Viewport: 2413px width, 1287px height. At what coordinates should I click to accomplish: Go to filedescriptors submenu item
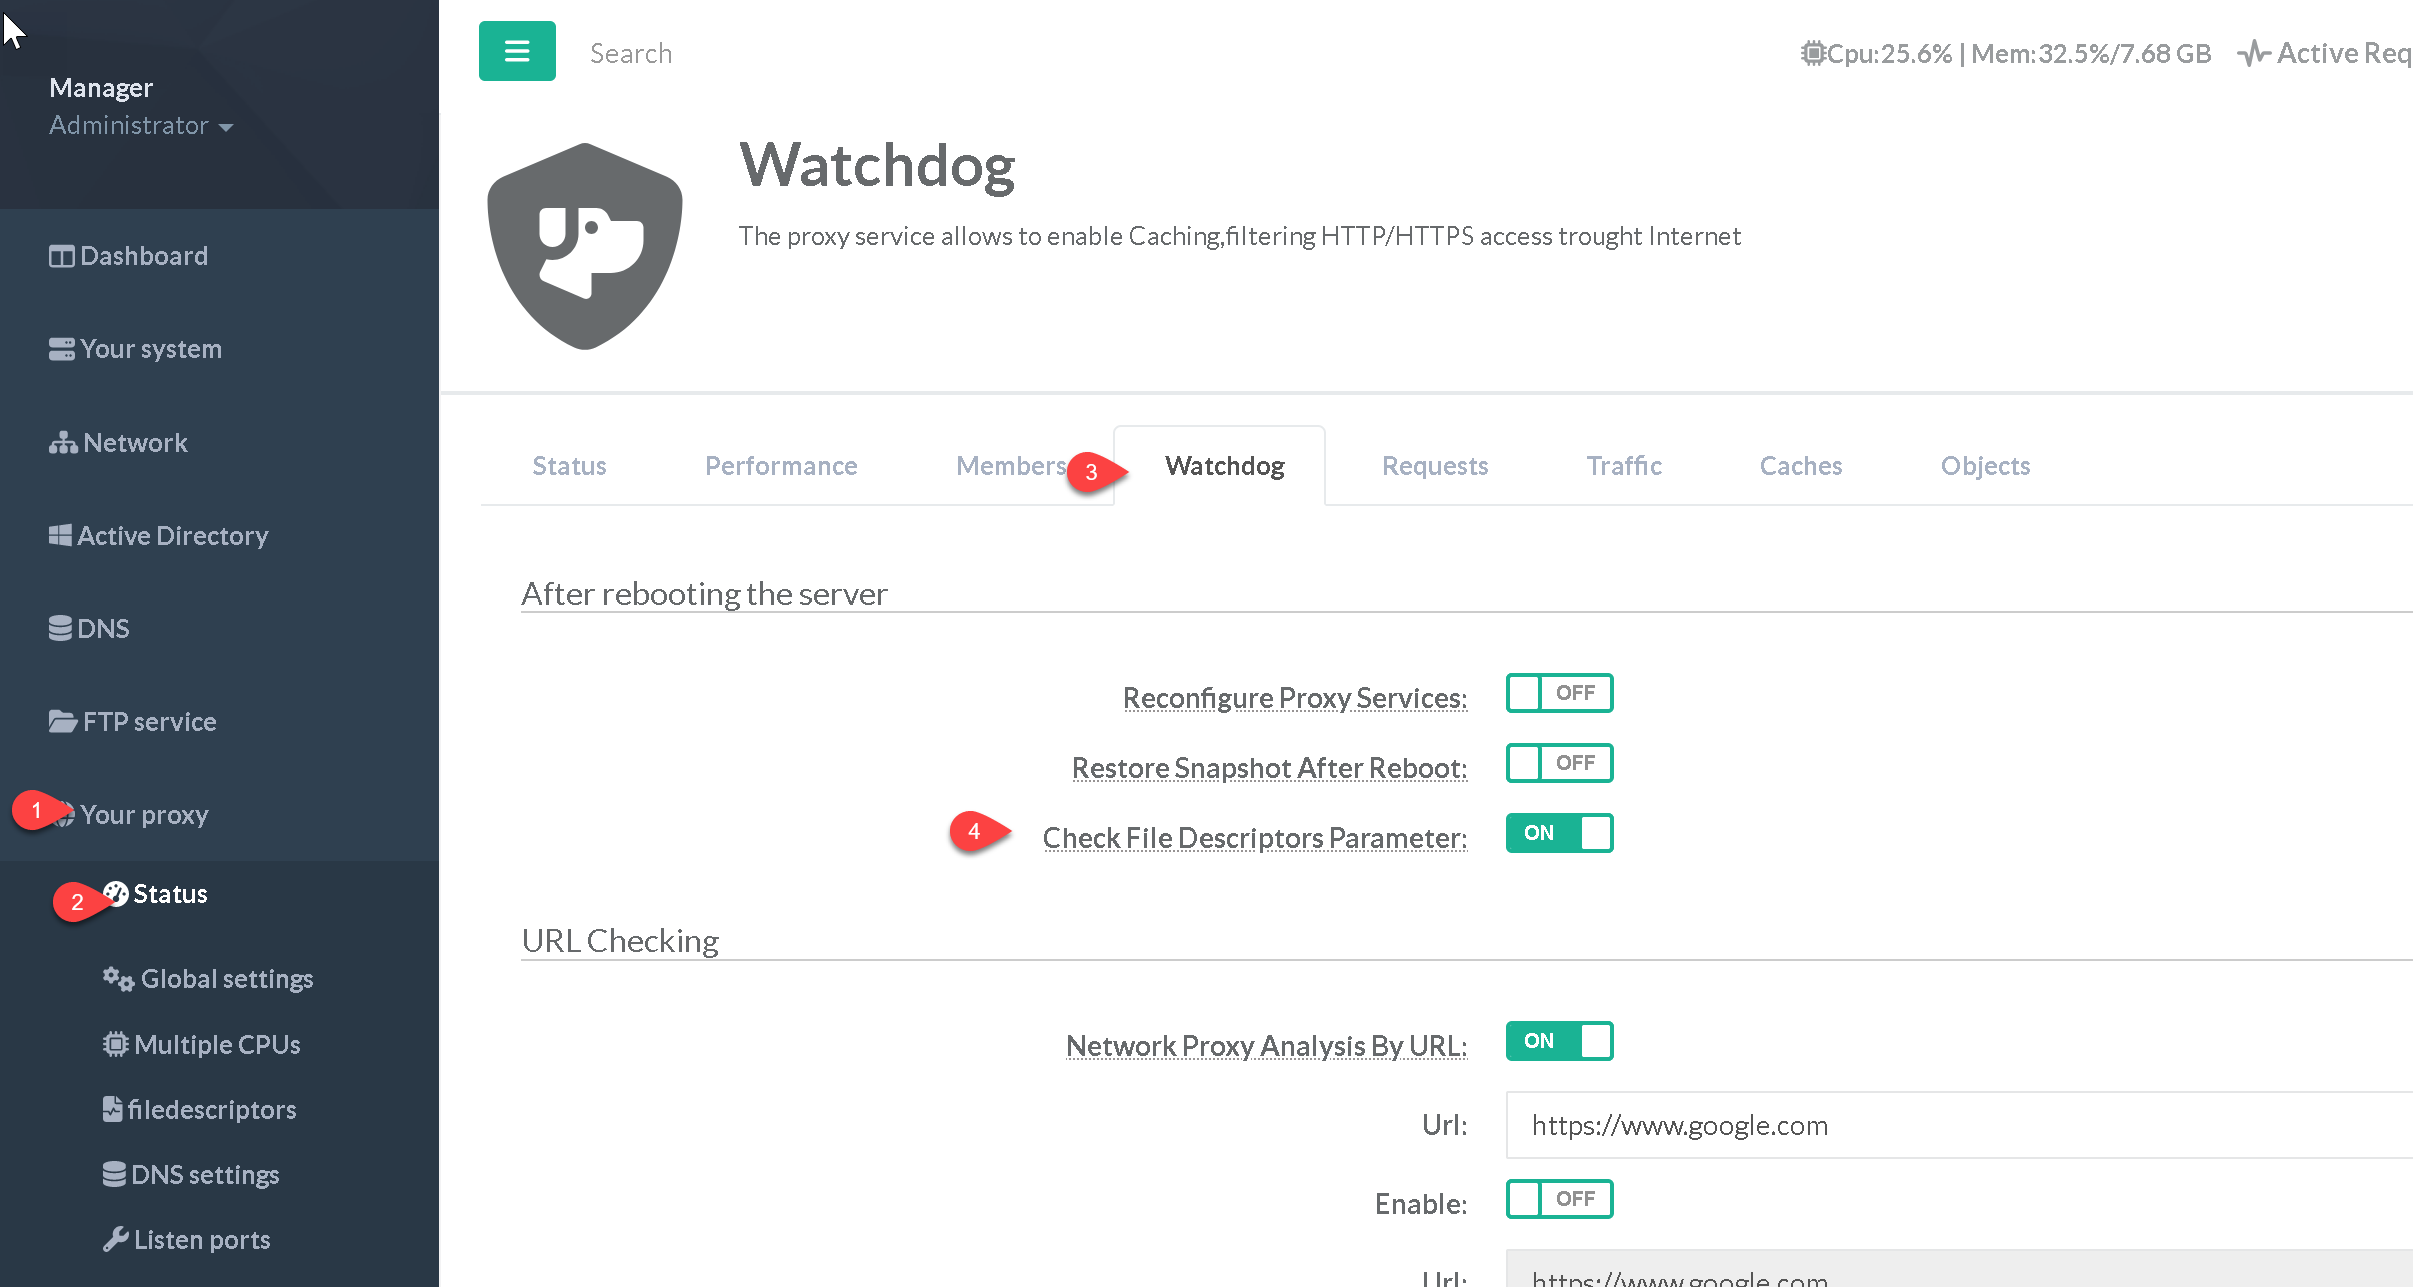click(211, 1110)
